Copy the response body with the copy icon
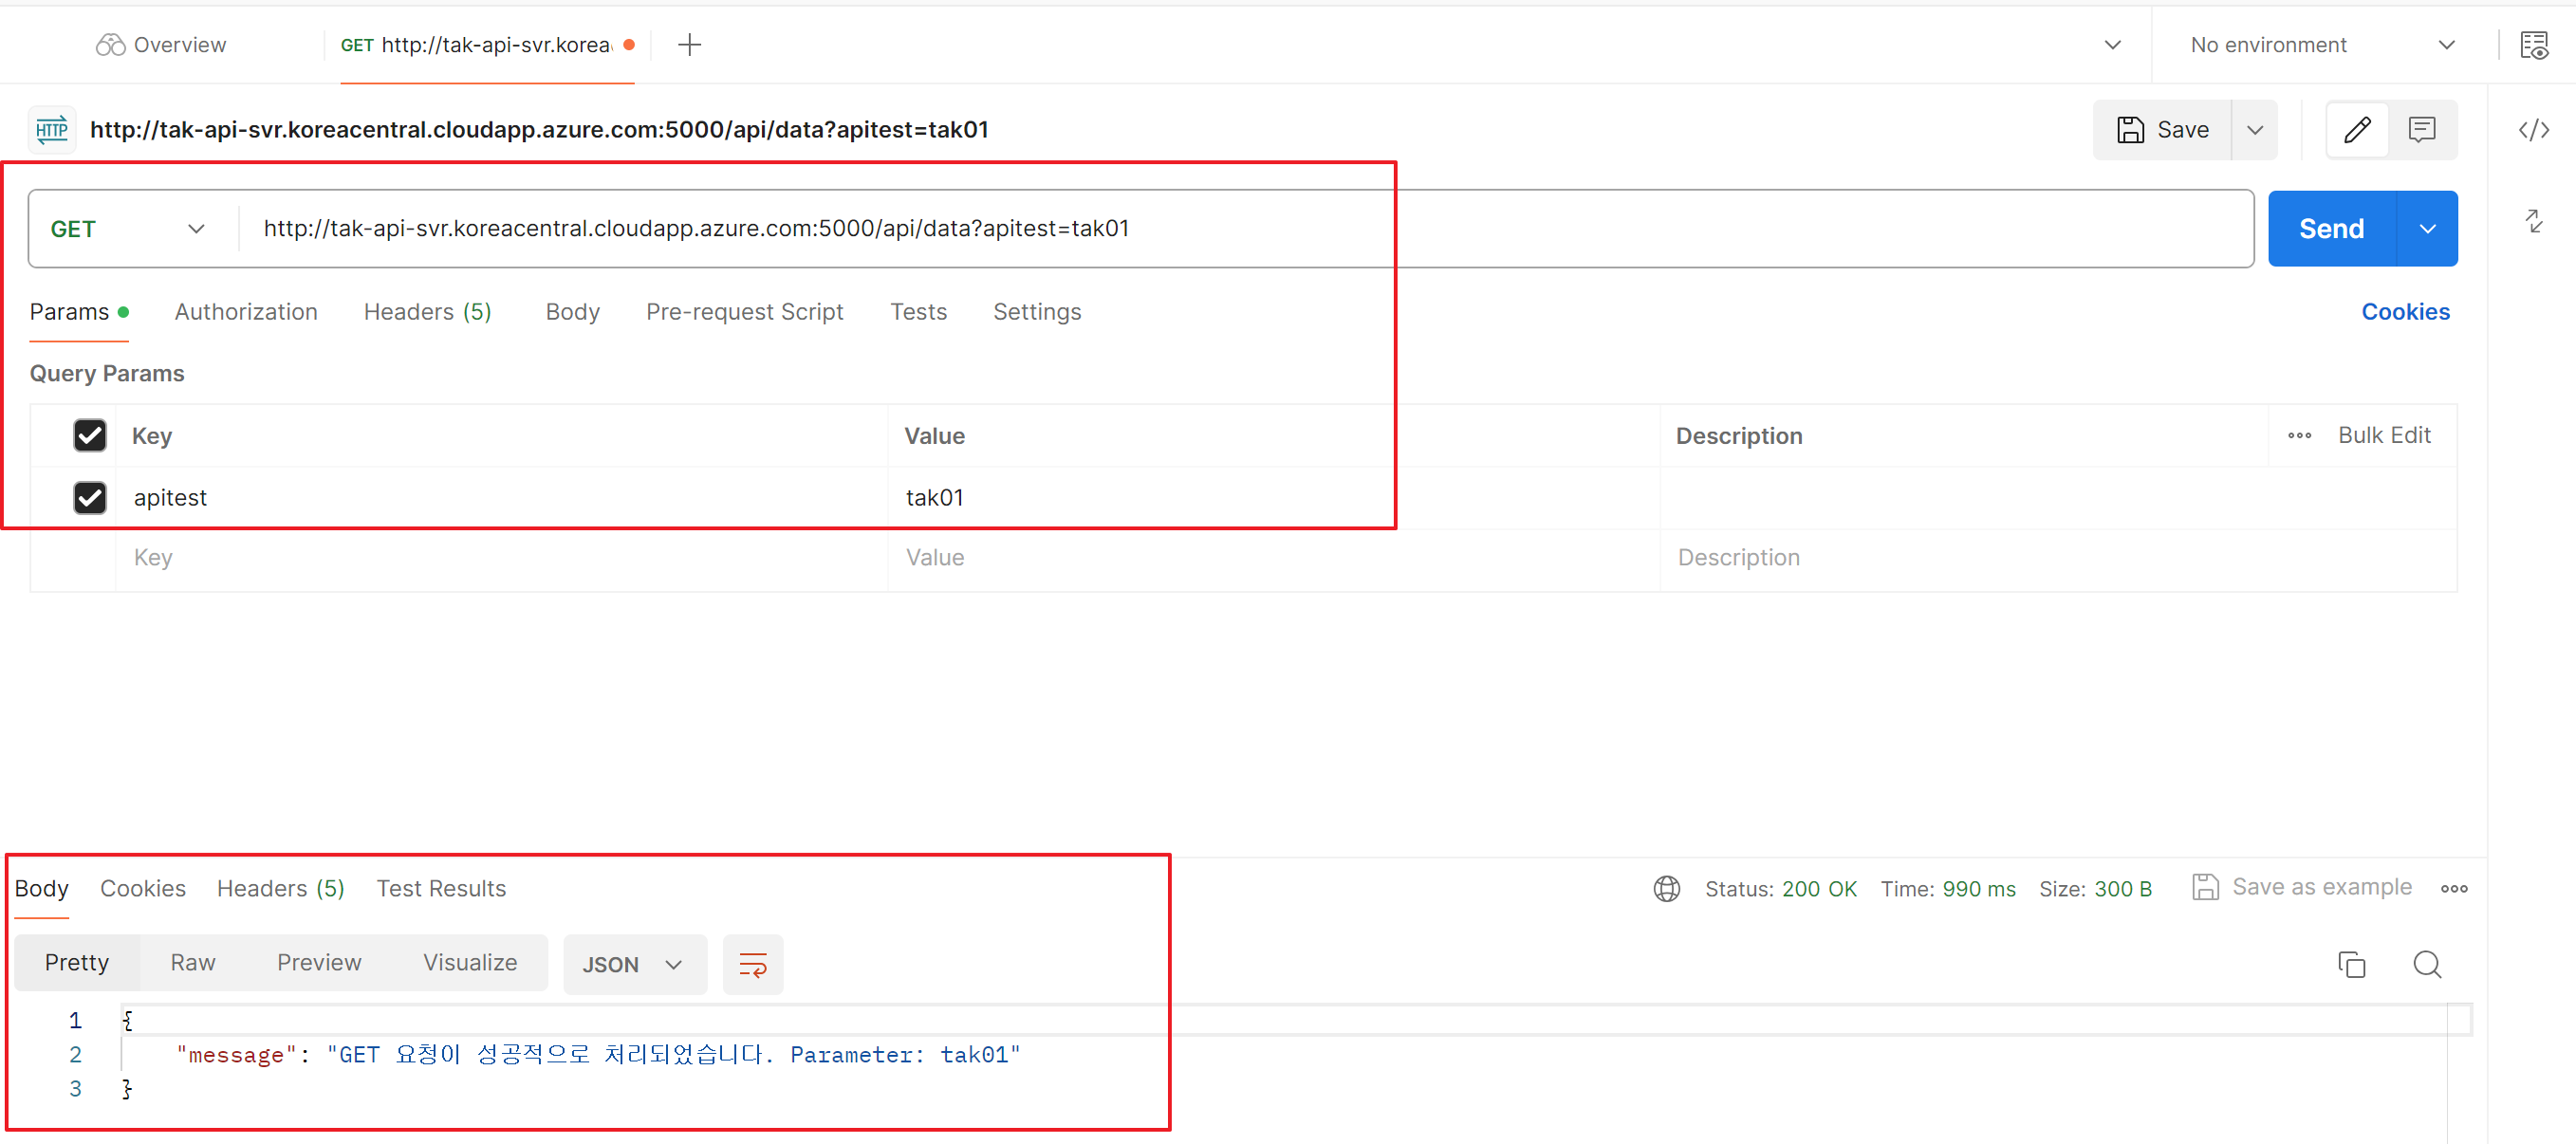Screen dimensions: 2576x1144 [x=2351, y=964]
